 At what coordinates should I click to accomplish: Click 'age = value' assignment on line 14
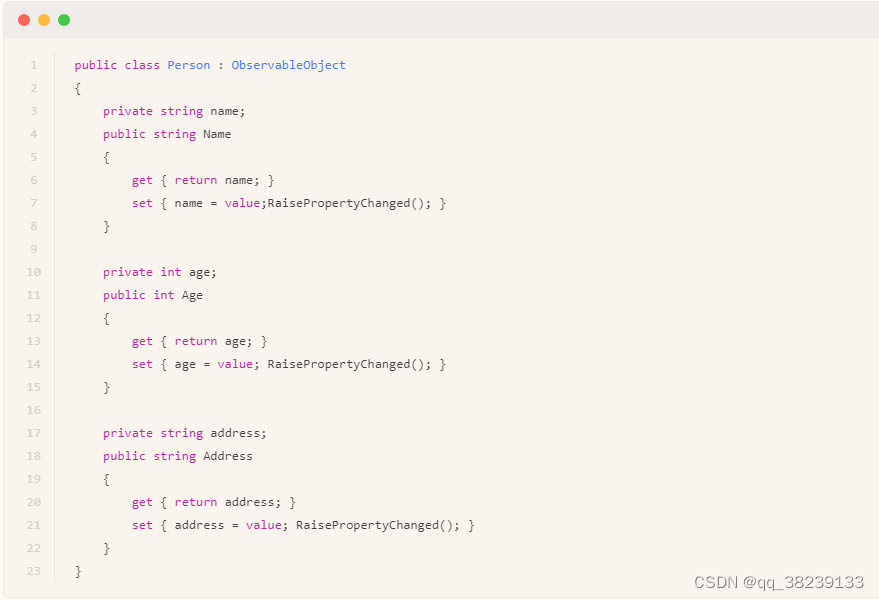click(x=214, y=364)
